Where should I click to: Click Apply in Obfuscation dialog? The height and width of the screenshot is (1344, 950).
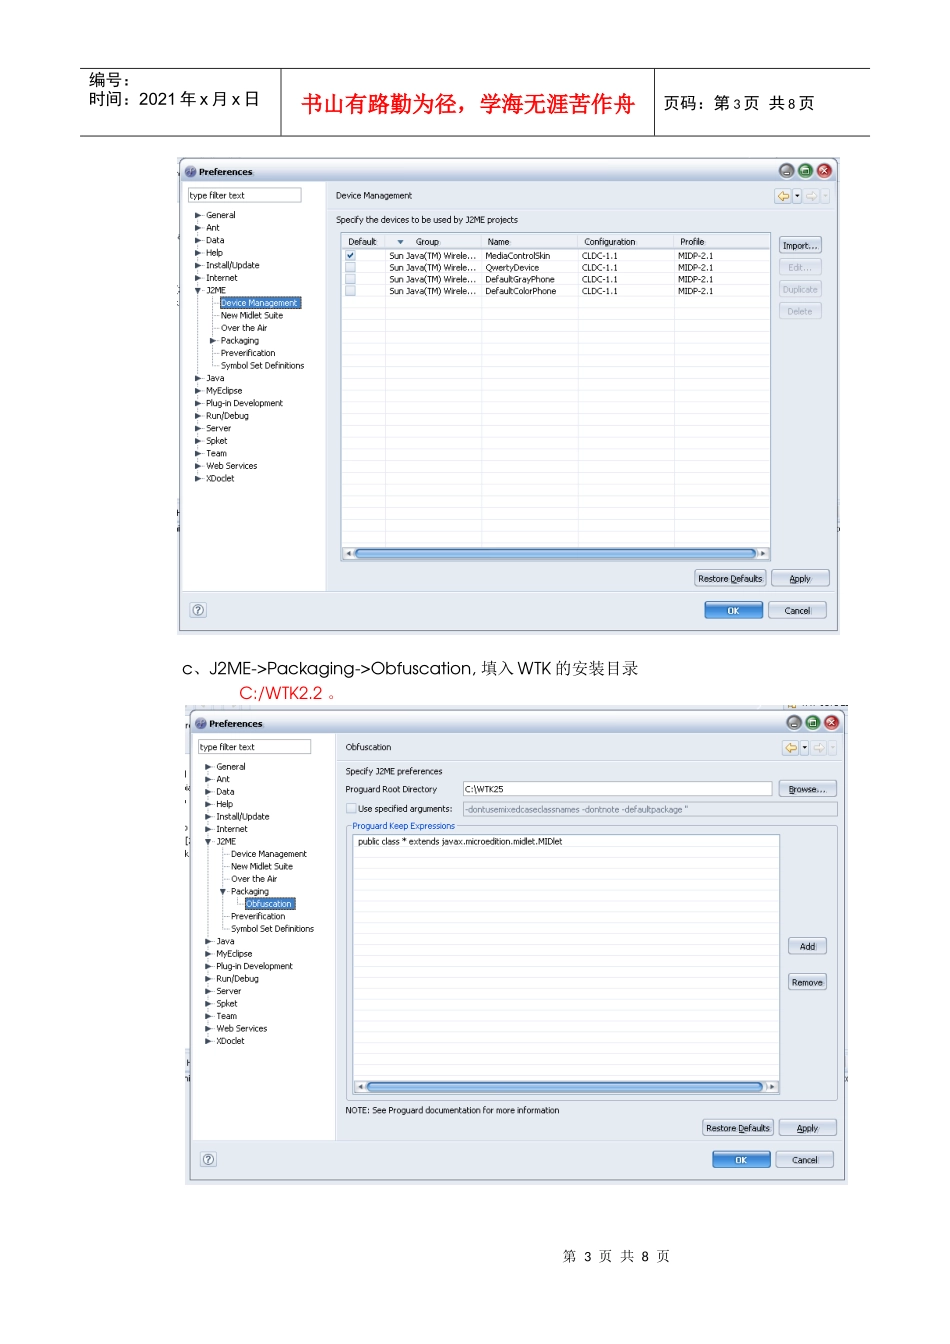pyautogui.click(x=807, y=1129)
